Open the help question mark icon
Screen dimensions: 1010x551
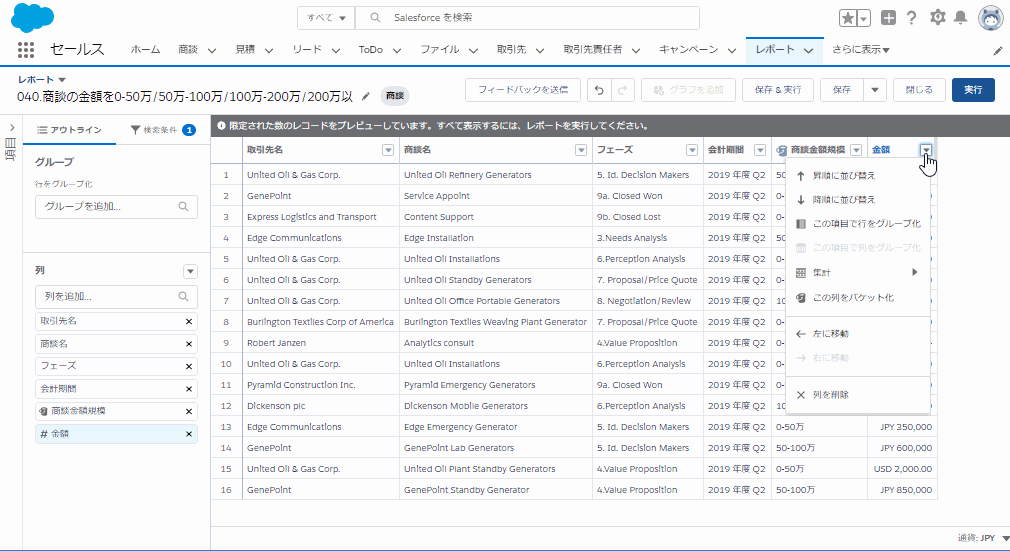(x=911, y=18)
